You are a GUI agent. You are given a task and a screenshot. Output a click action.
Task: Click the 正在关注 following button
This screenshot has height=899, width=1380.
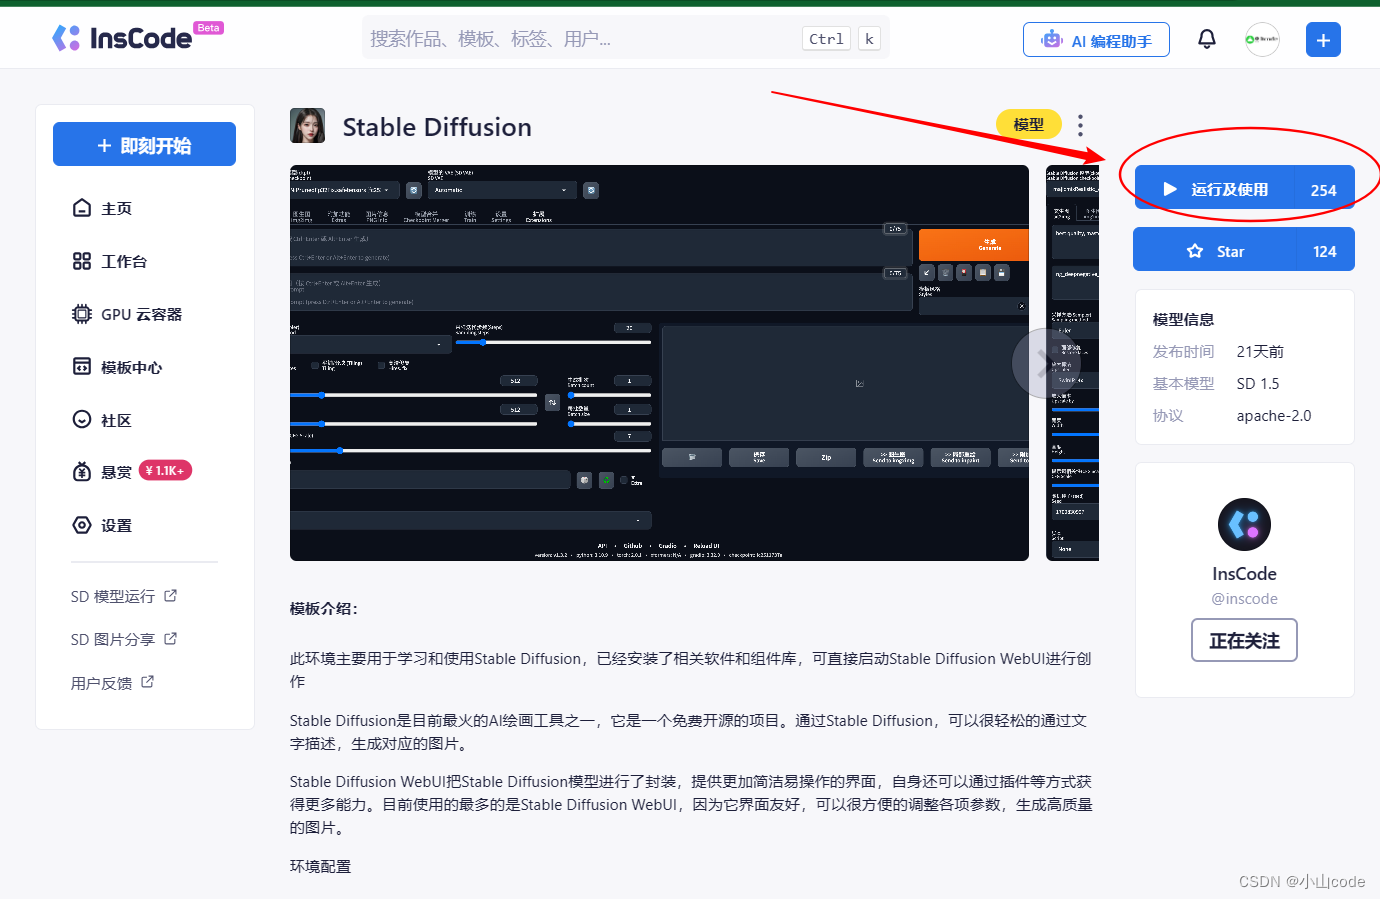tap(1244, 640)
